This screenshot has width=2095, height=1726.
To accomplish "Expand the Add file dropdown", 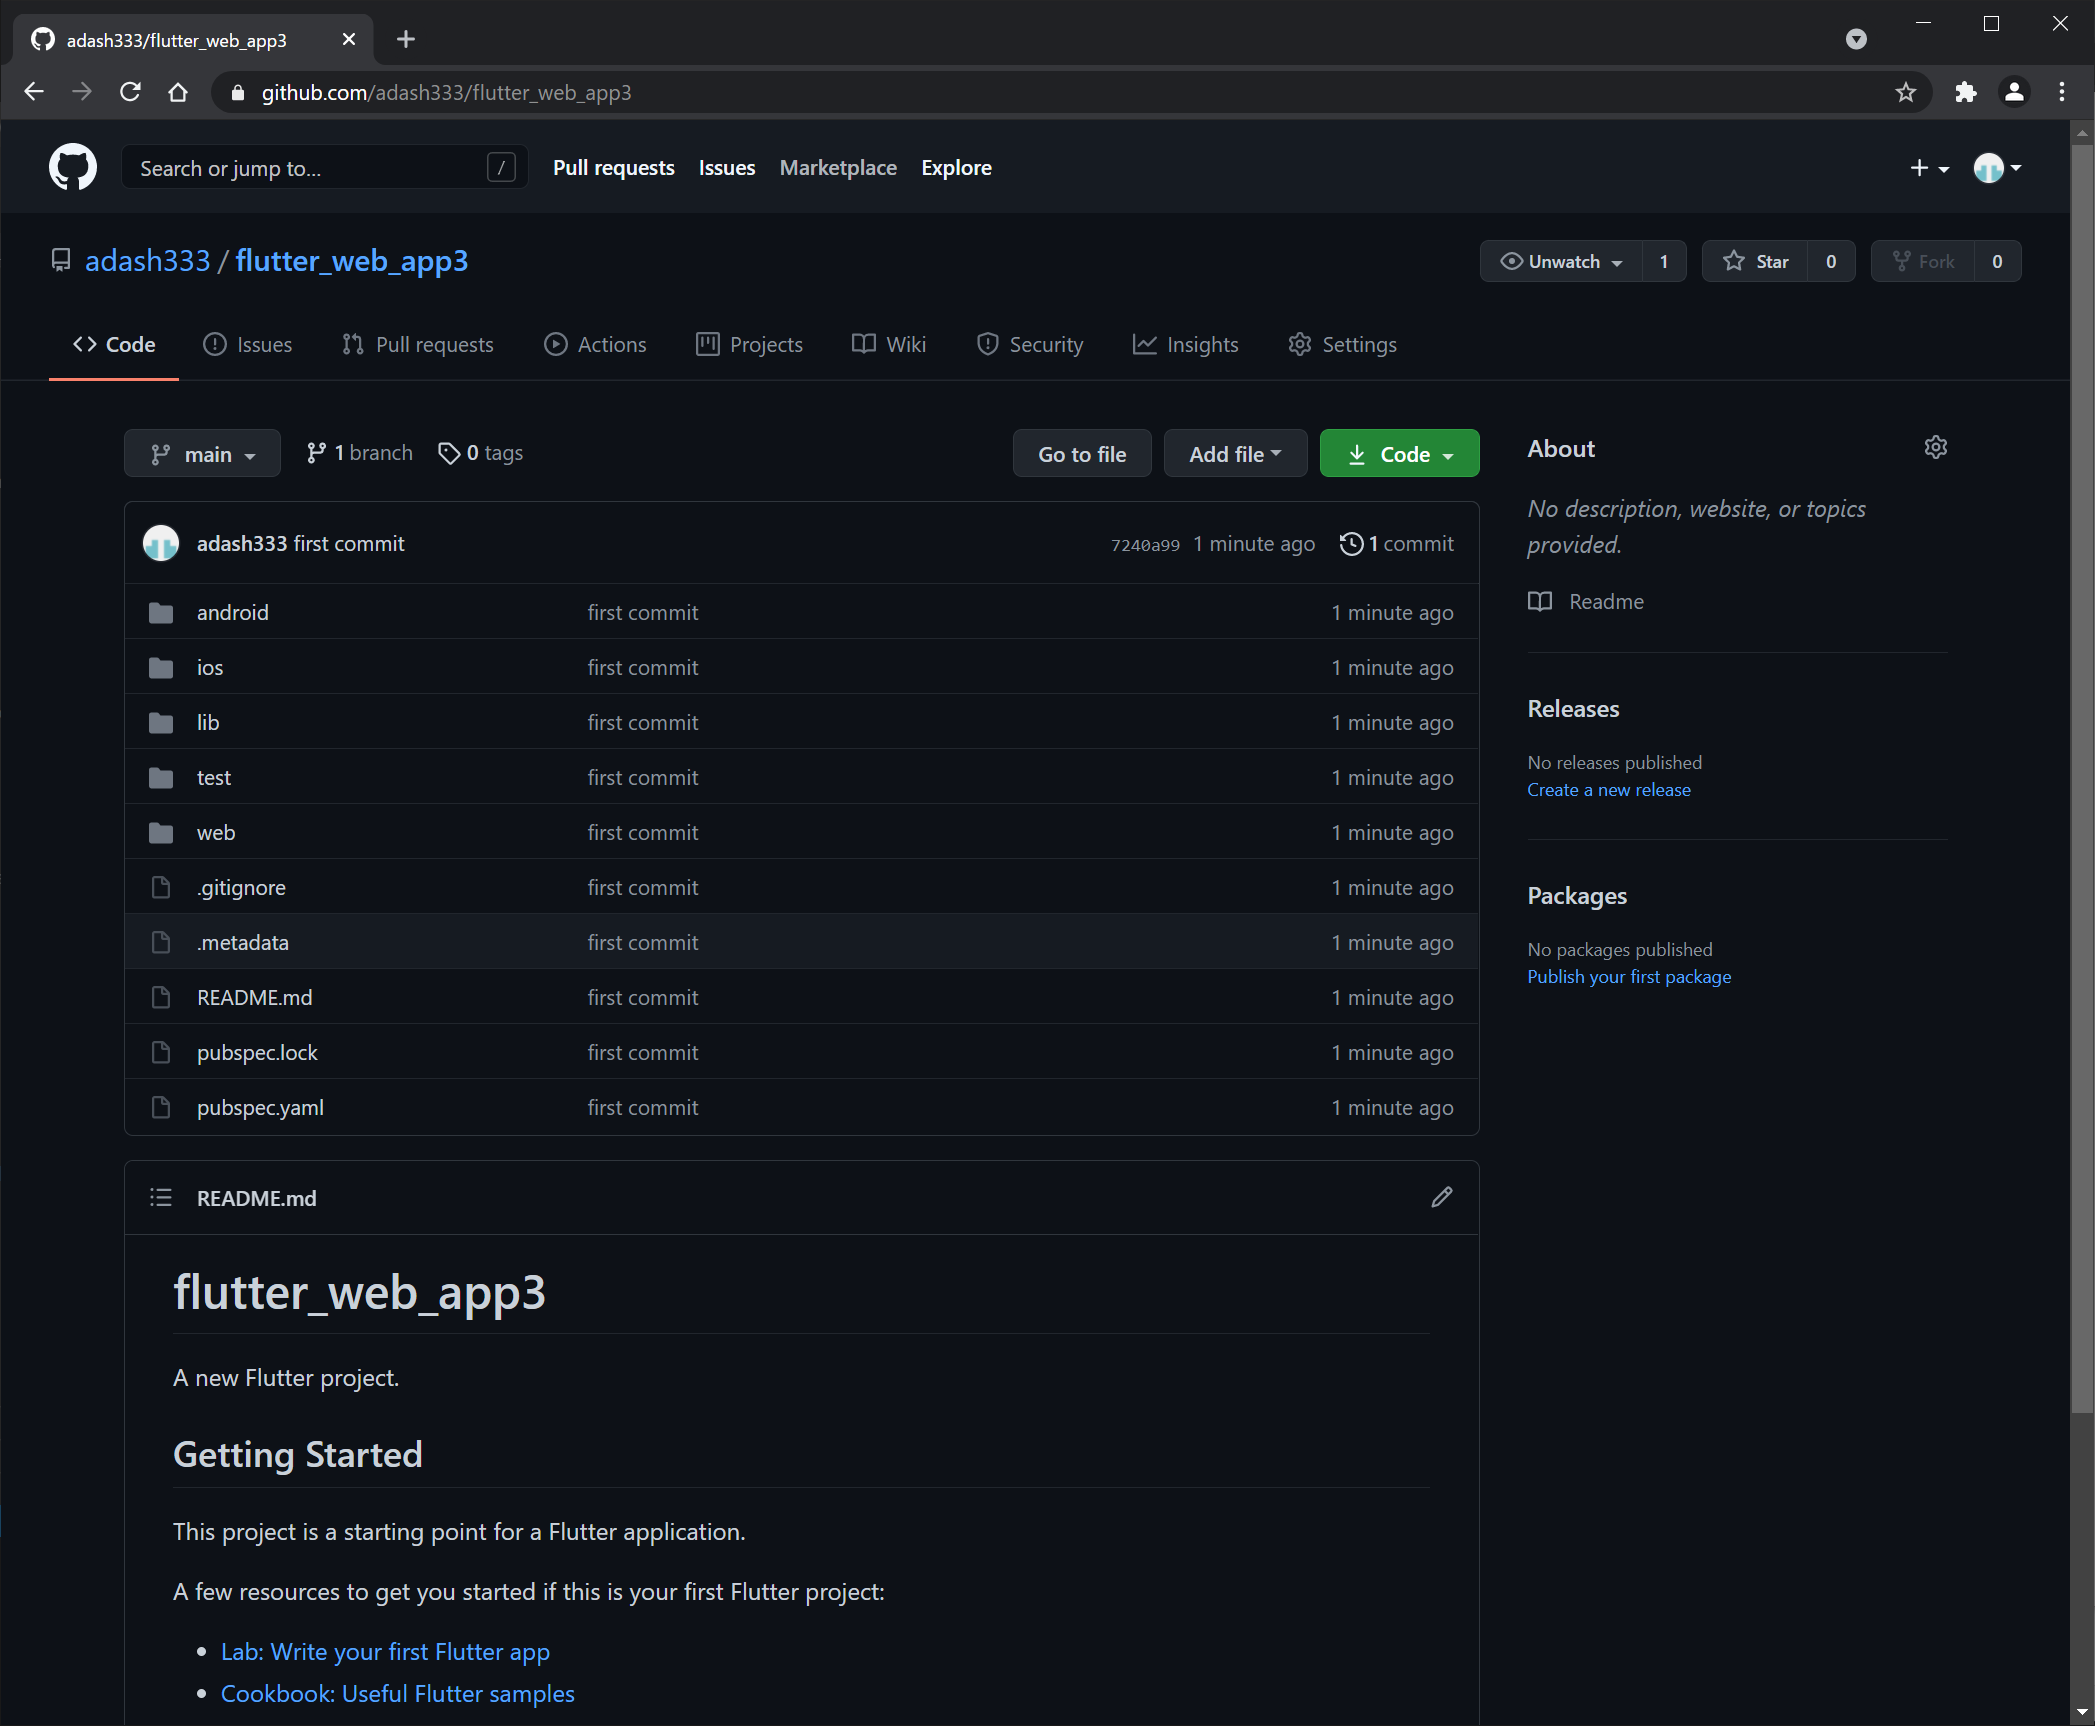I will [x=1235, y=454].
